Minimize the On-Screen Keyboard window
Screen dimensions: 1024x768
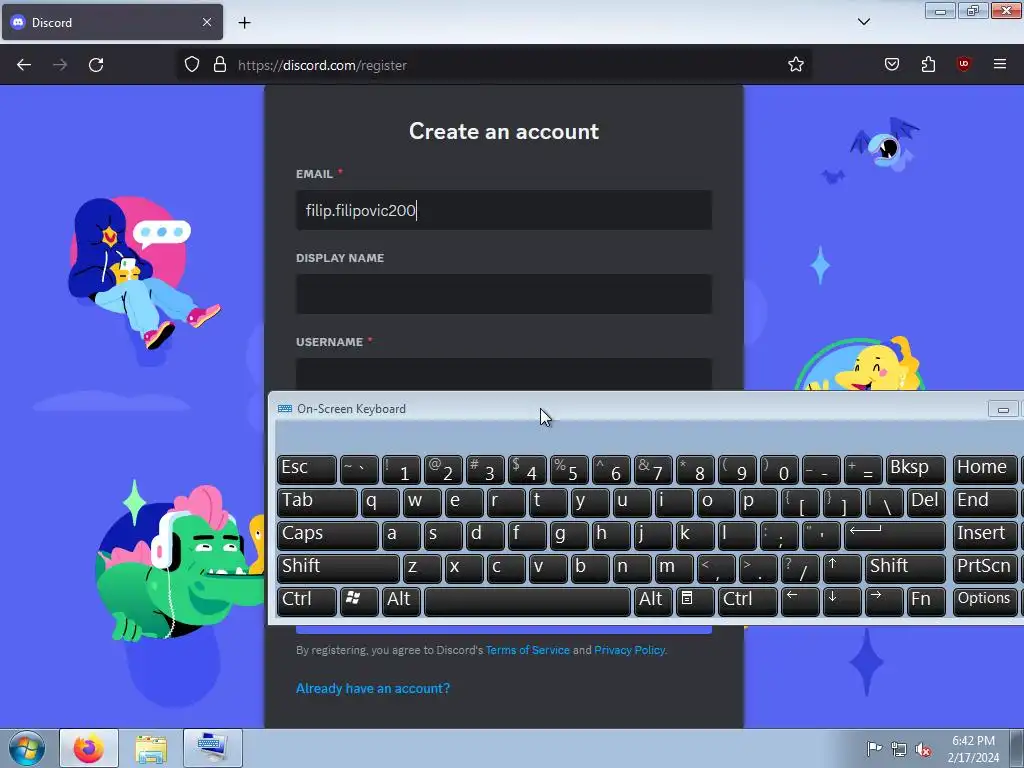(x=1003, y=409)
